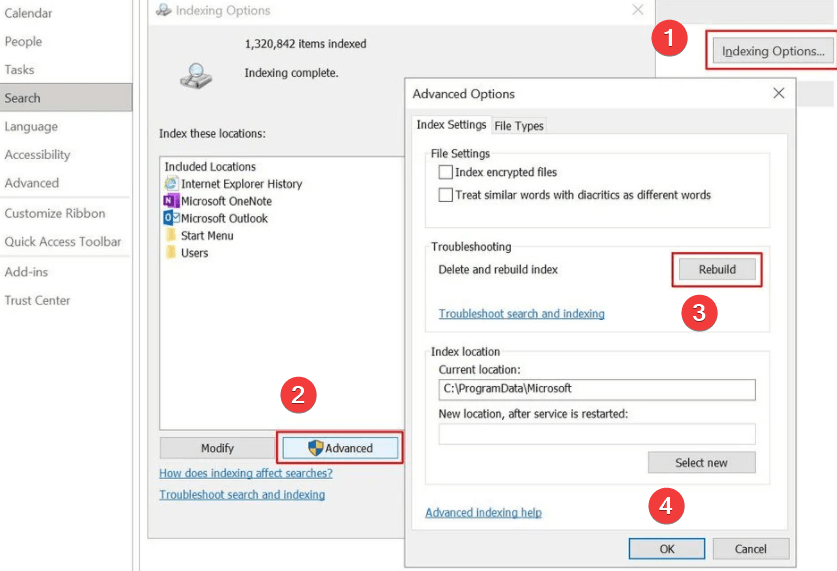This screenshot has width=837, height=571.
Task: Select Microsoft Outlook location row
Action: [282, 218]
